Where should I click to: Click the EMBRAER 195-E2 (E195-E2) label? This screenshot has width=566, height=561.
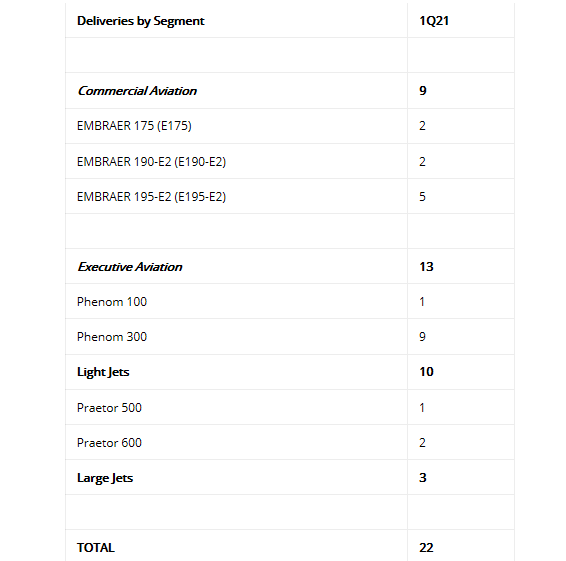point(151,196)
